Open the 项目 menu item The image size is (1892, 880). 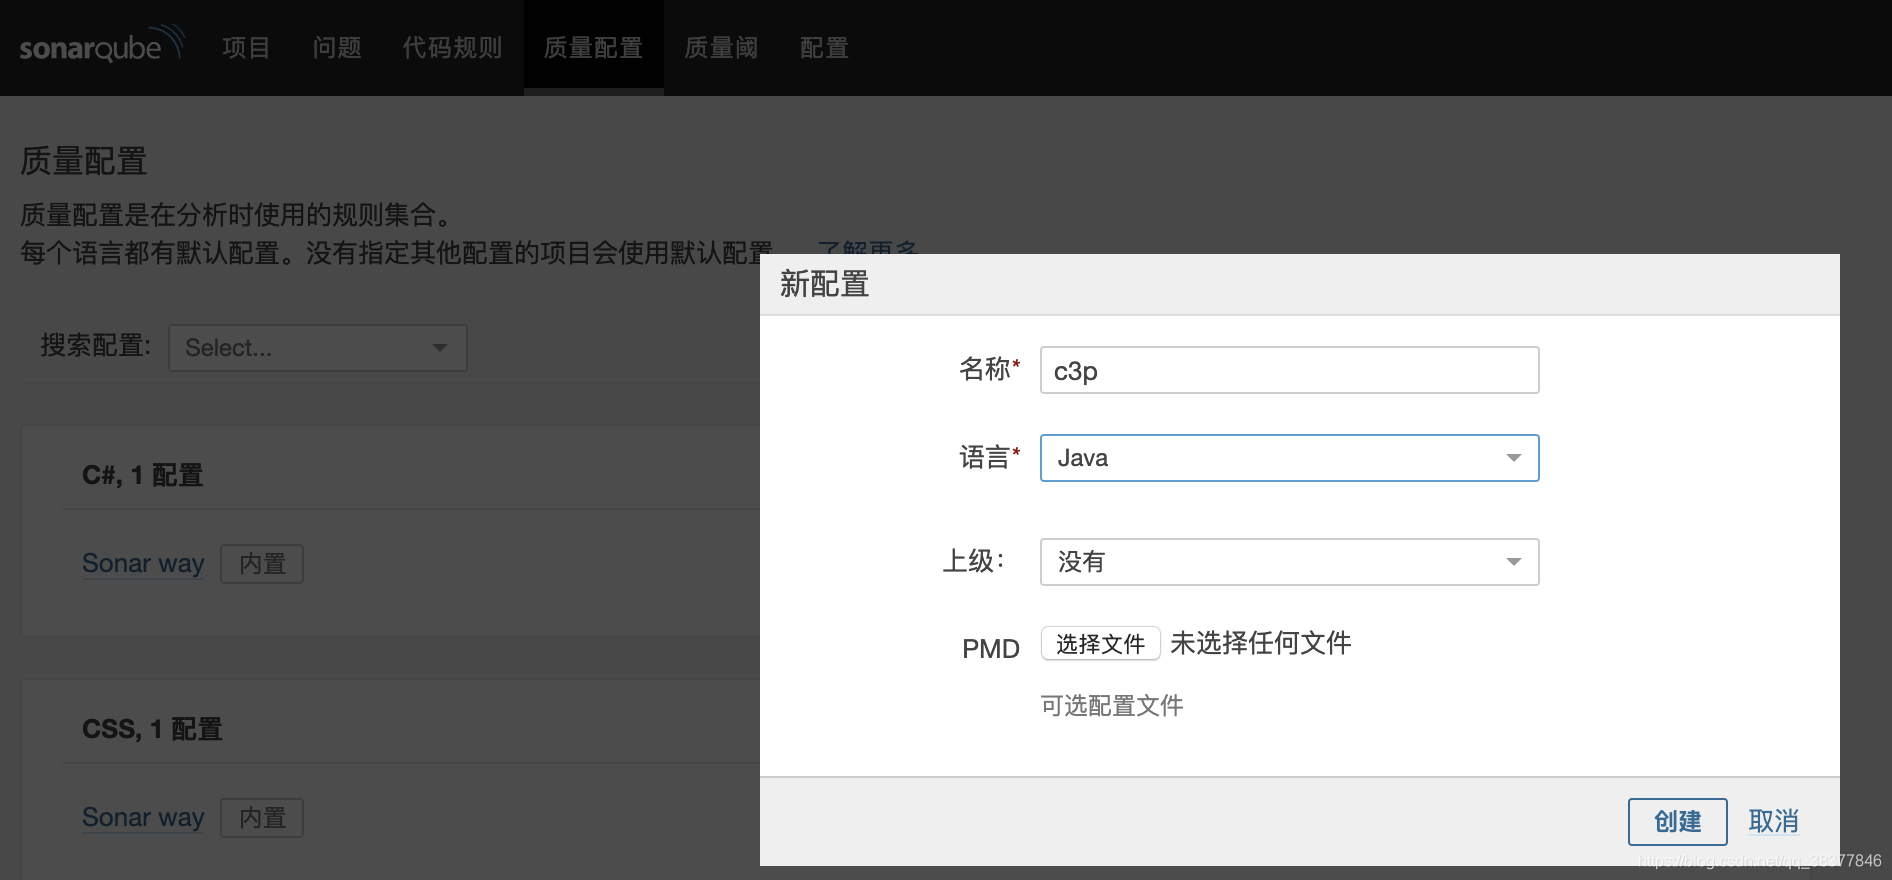(x=246, y=48)
